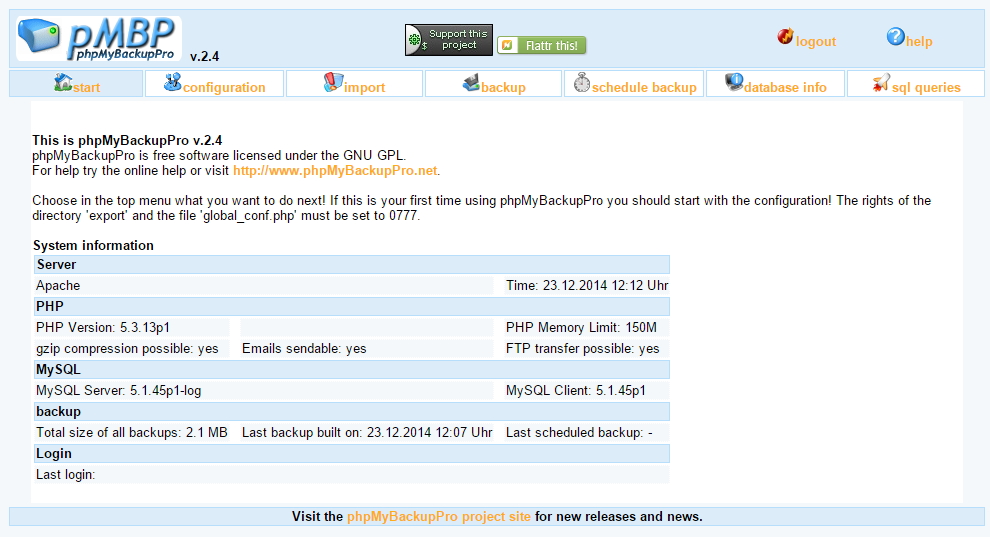Click the sql queries rocket icon
The width and height of the screenshot is (990, 537).
(881, 83)
